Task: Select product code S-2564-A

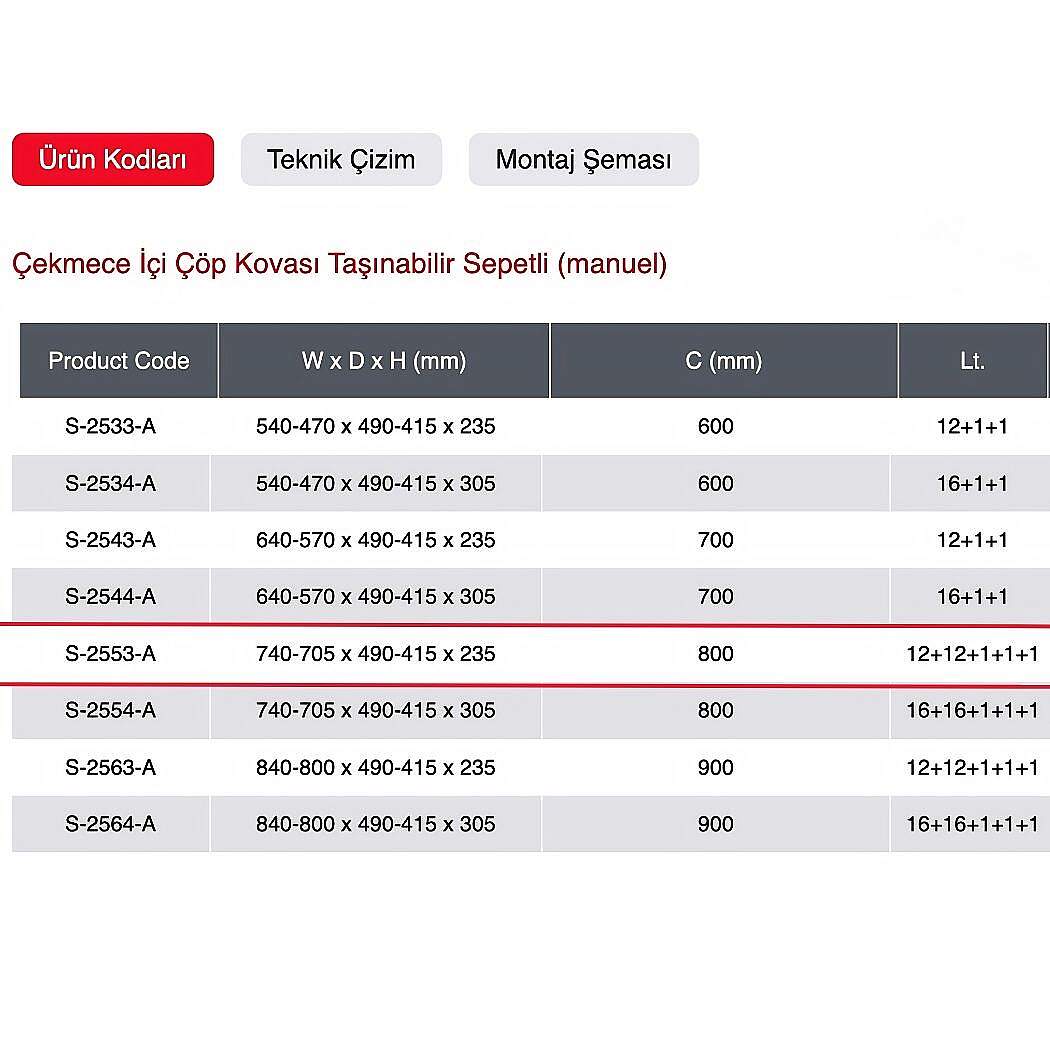Action: click(x=111, y=825)
